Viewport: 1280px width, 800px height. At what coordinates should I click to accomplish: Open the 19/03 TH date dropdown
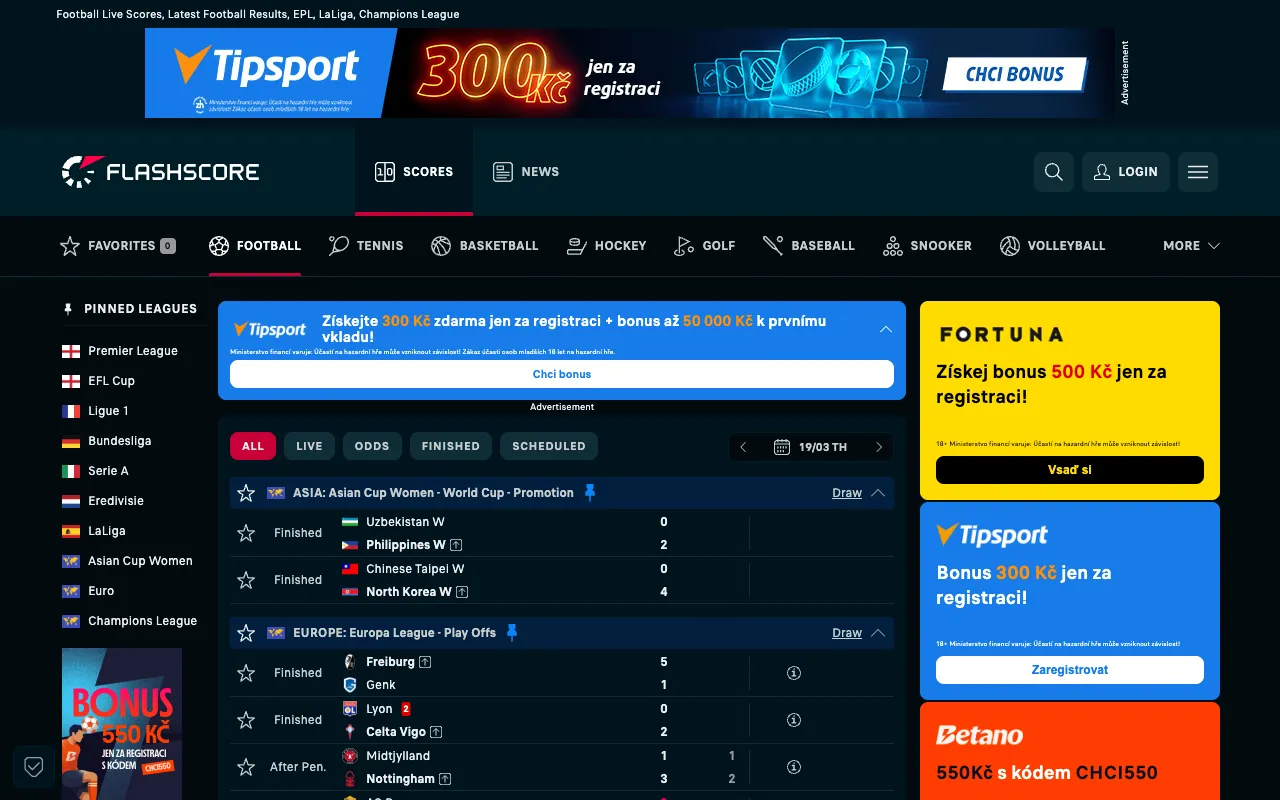click(811, 447)
